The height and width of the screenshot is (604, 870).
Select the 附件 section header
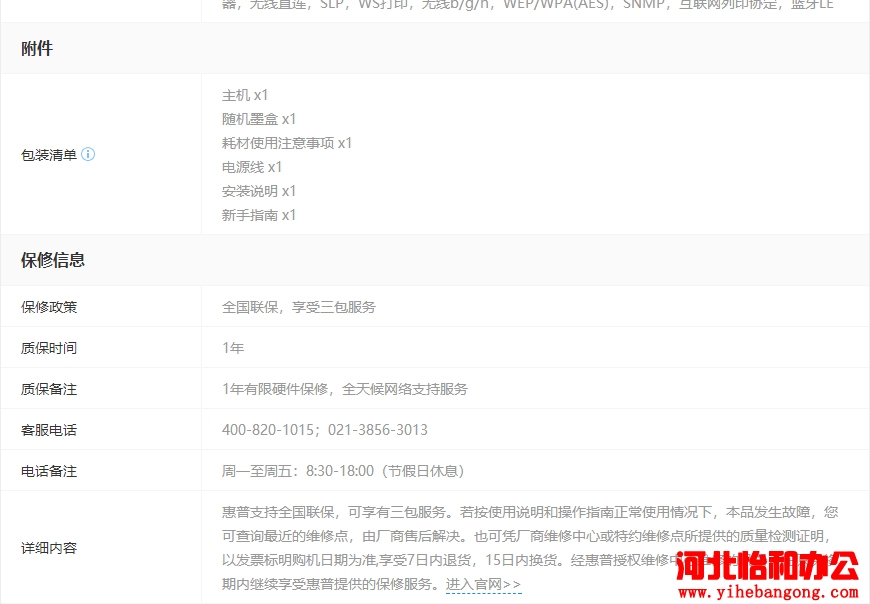pyautogui.click(x=37, y=48)
